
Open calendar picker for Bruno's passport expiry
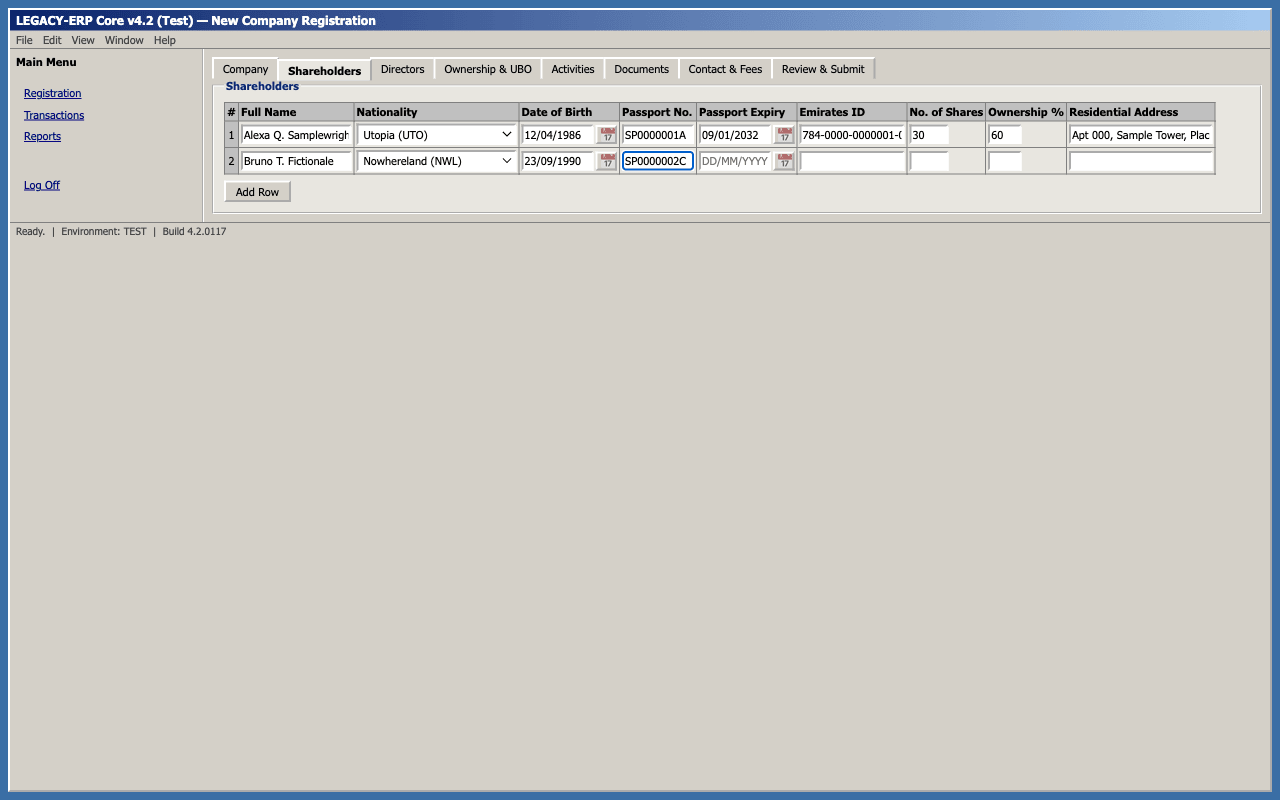coord(785,161)
